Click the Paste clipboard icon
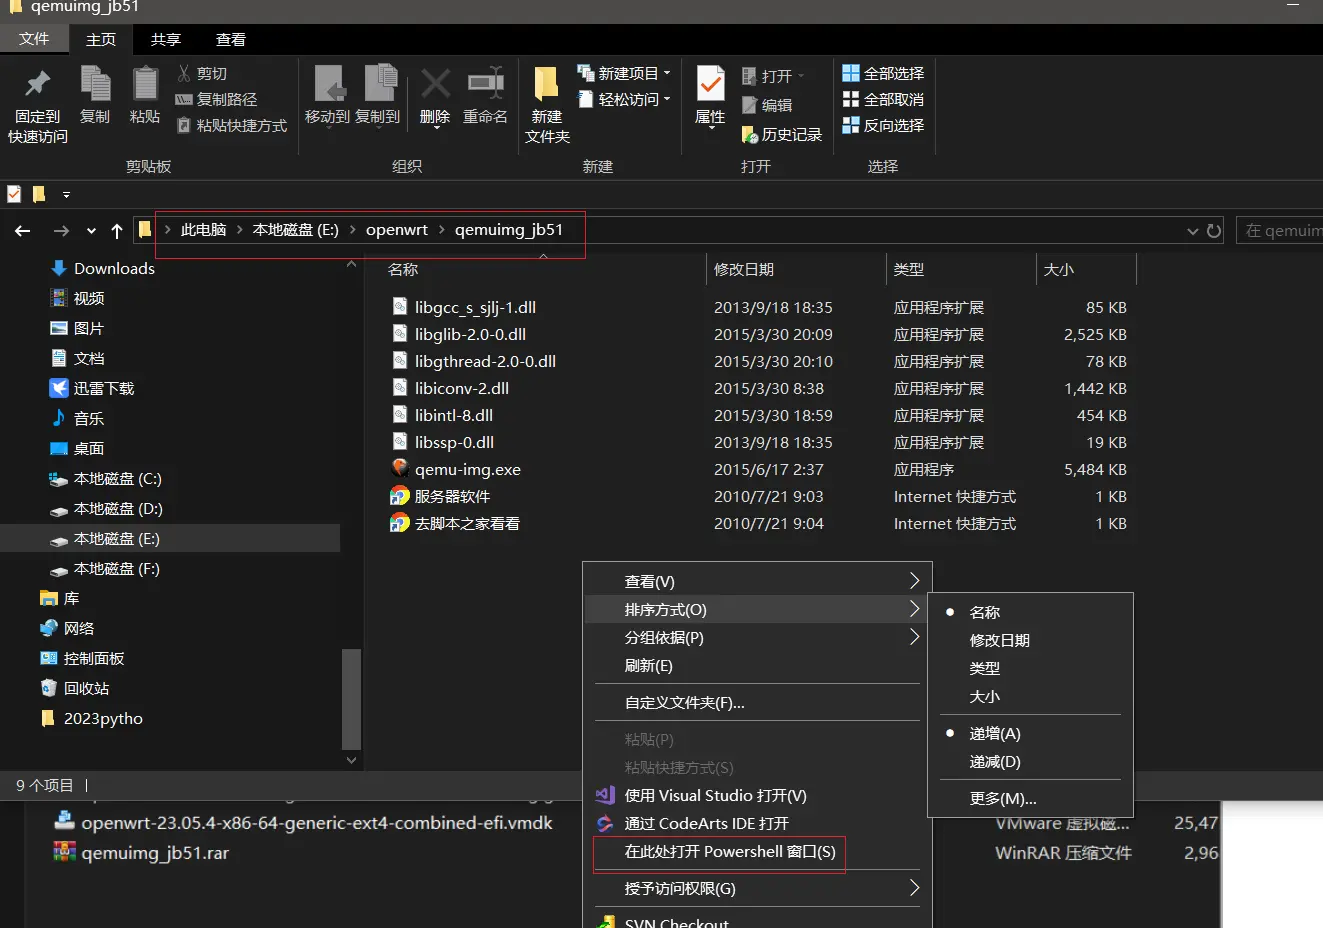This screenshot has height=928, width=1323. tap(145, 85)
